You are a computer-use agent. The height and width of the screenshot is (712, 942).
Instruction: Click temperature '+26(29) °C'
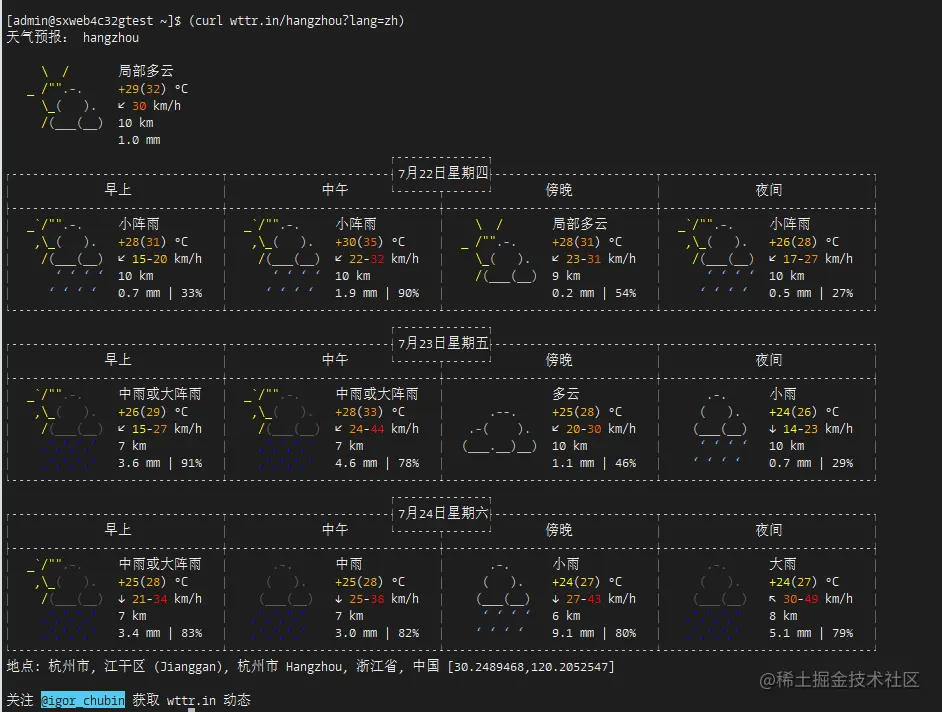pyautogui.click(x=153, y=412)
